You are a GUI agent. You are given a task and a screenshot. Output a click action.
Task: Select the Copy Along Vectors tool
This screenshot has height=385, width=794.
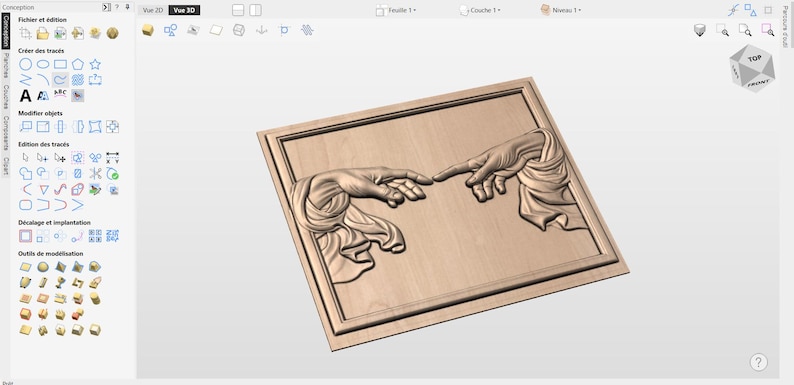77,236
